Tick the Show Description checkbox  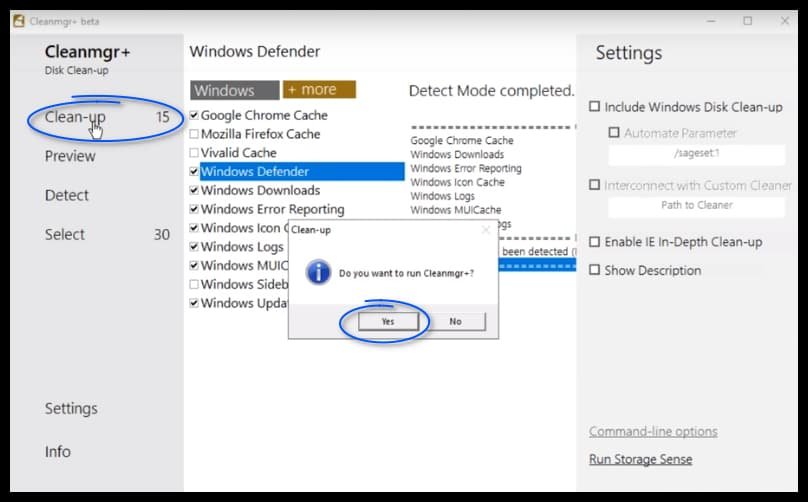point(595,270)
